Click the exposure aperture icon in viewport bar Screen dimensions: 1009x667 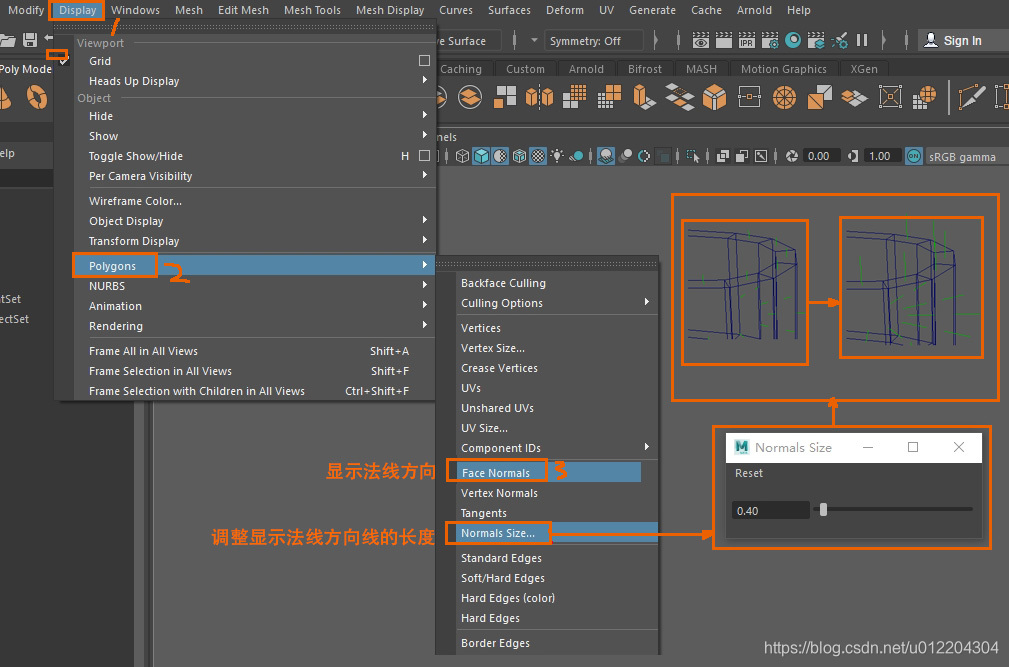coord(792,156)
